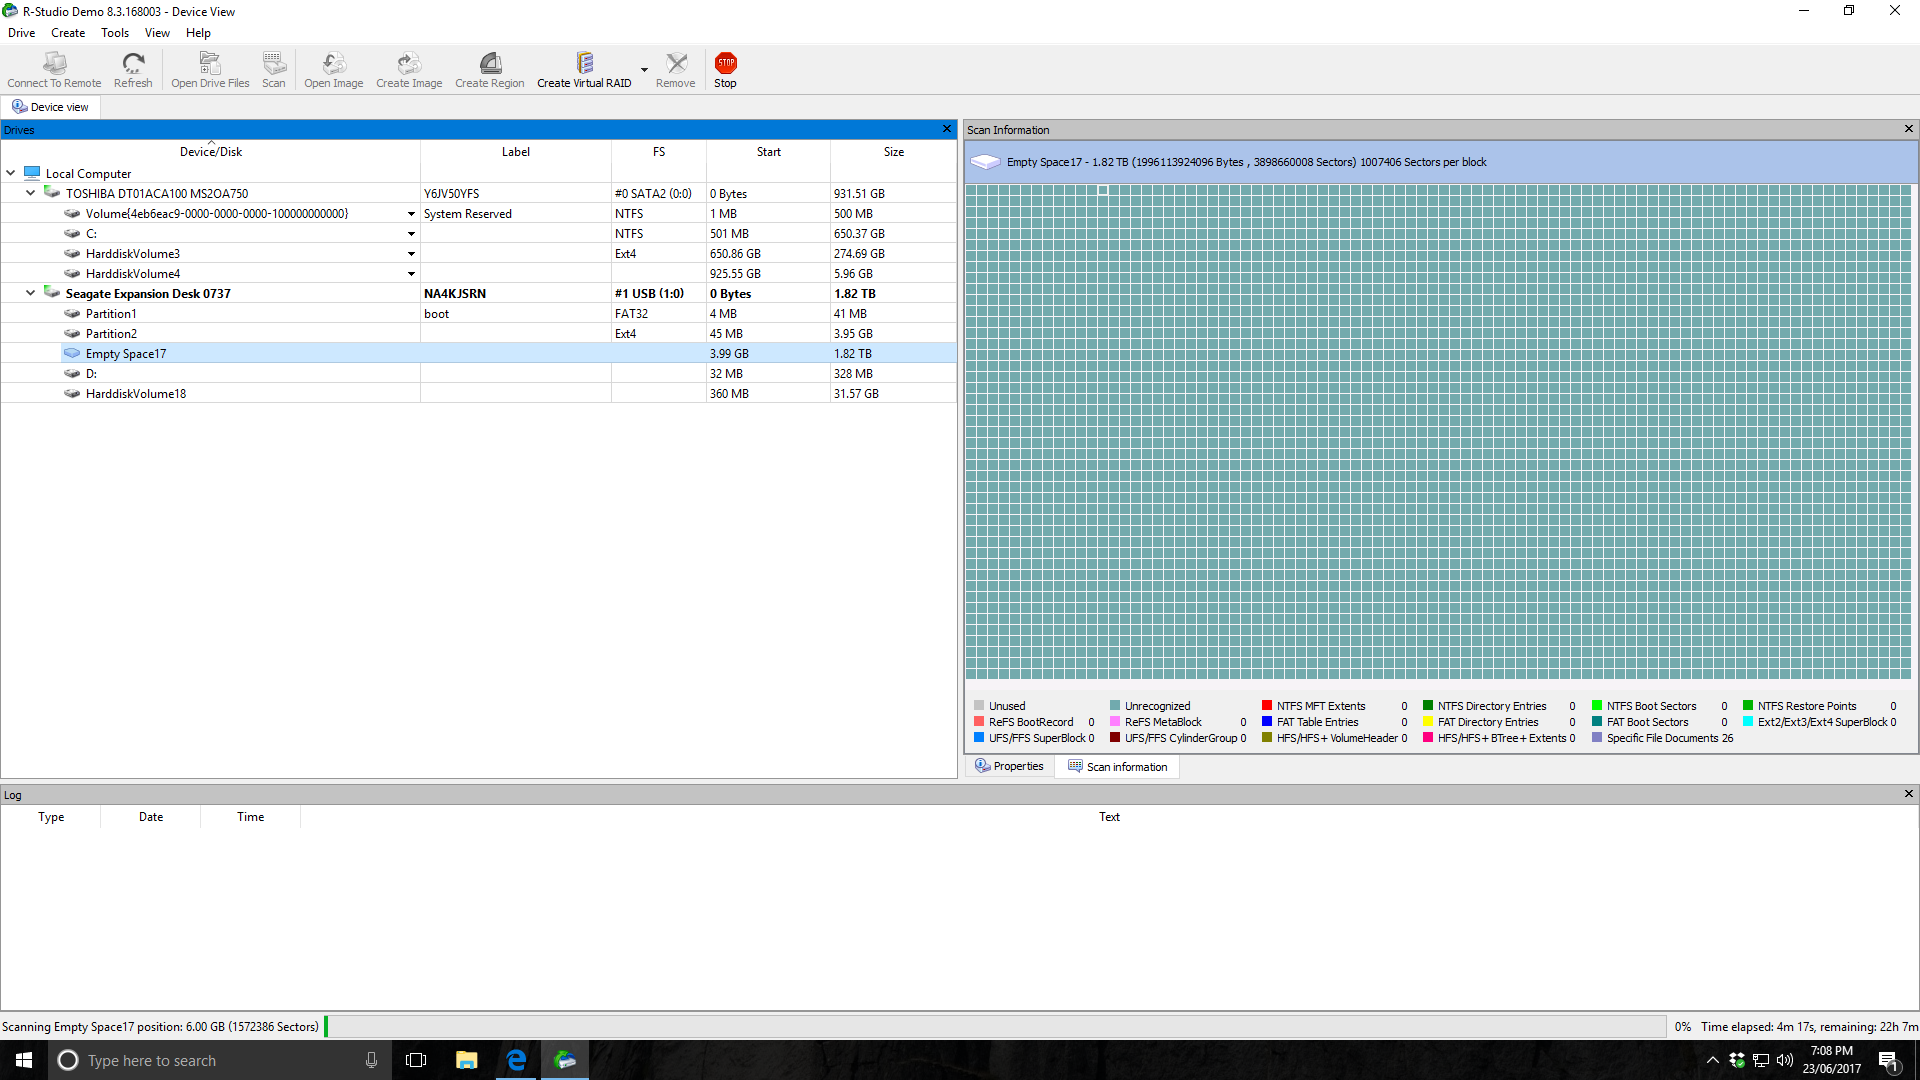1920x1080 pixels.
Task: Click the Create Virtual RAID icon
Action: coord(584,70)
